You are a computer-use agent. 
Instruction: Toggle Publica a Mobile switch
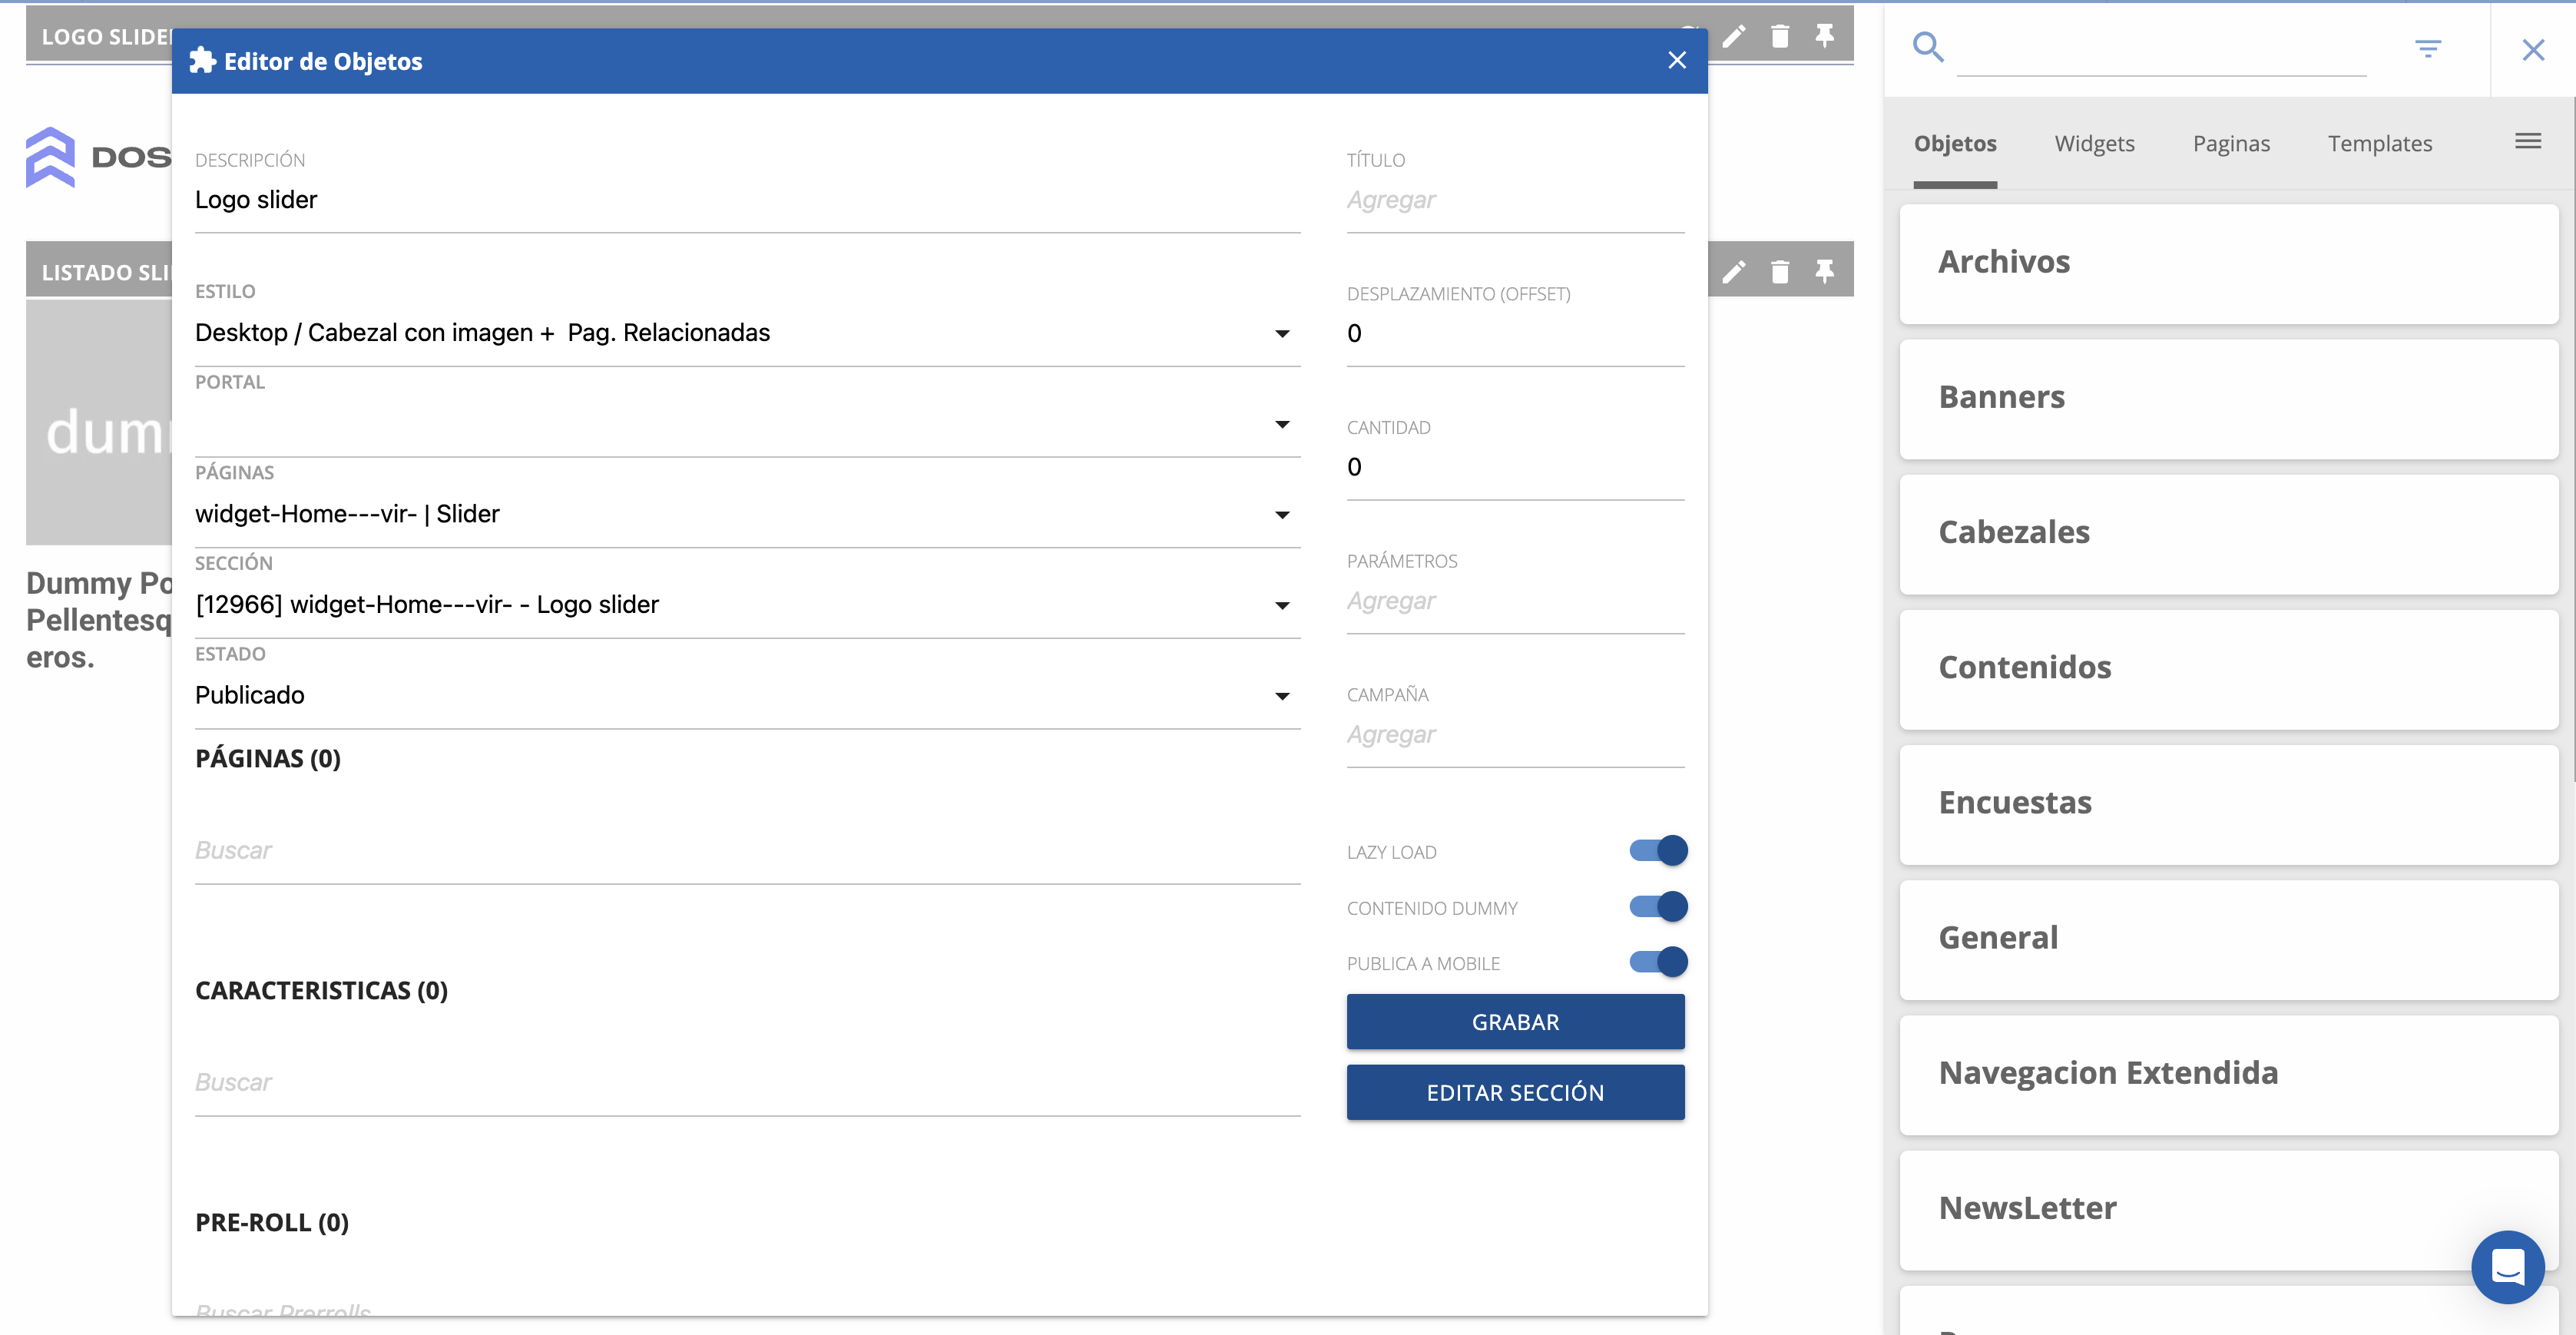1658,962
